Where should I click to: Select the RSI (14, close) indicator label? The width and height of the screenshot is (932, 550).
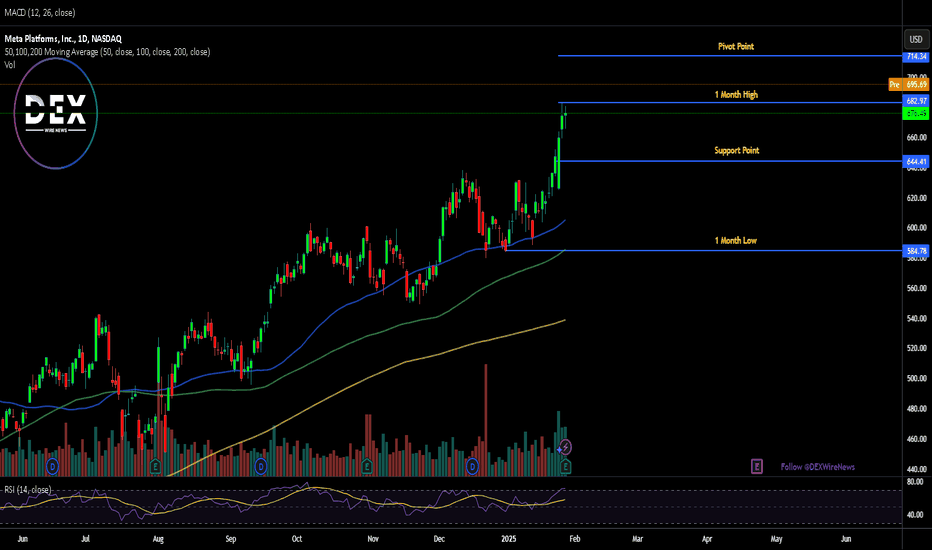pos(27,490)
